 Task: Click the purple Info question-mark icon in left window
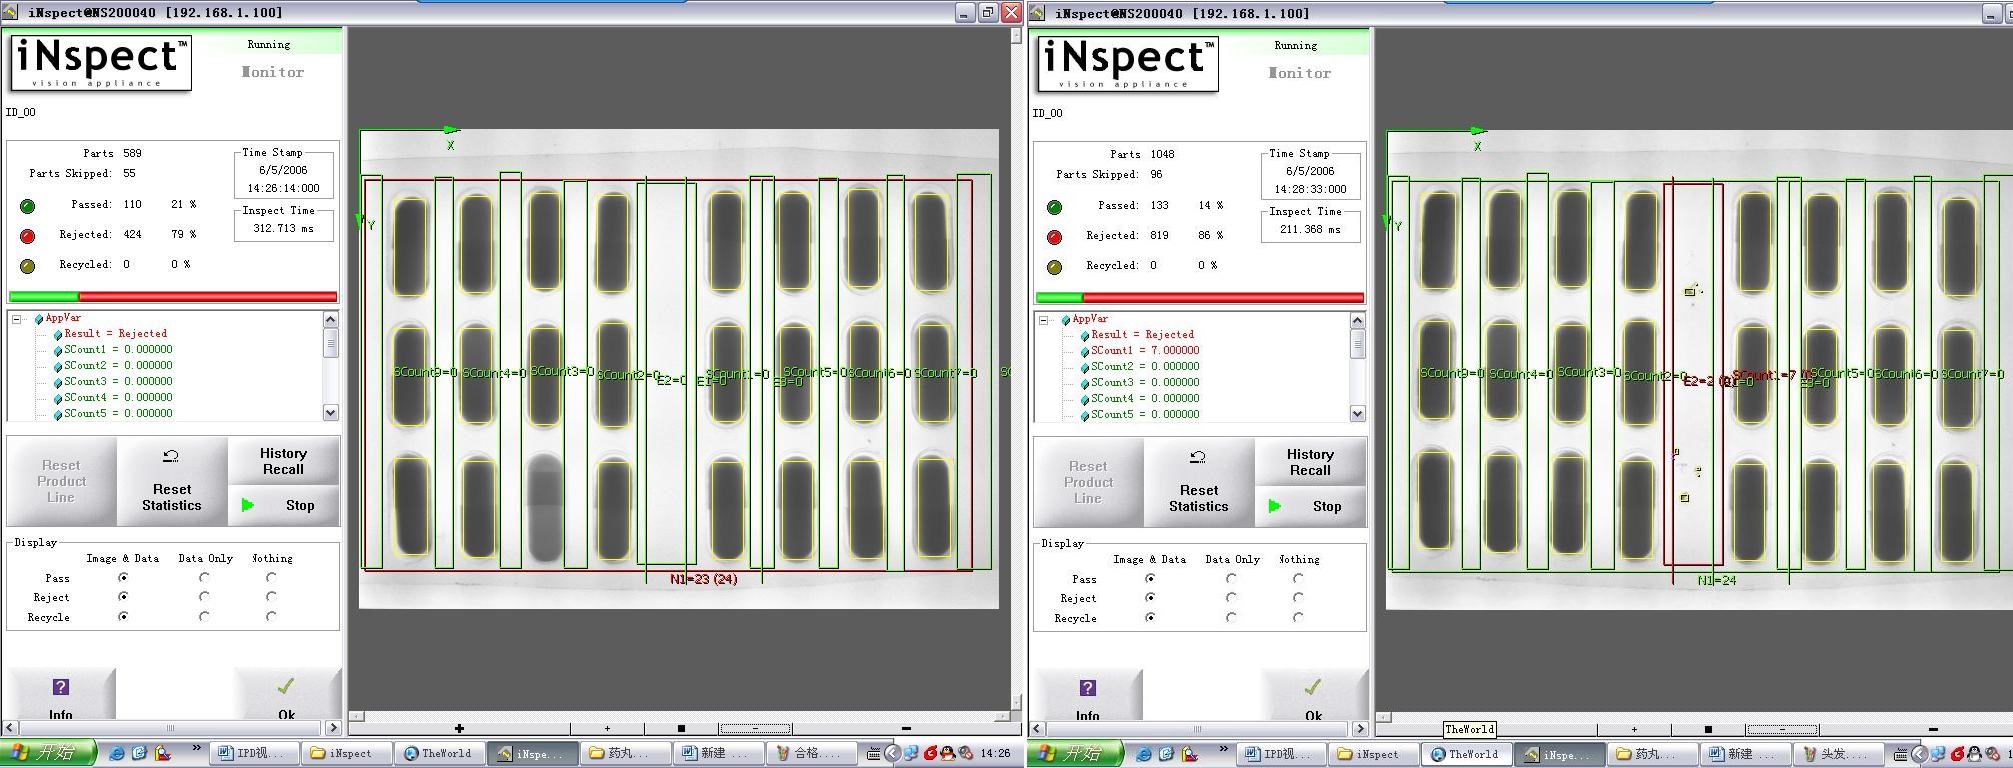click(60, 687)
